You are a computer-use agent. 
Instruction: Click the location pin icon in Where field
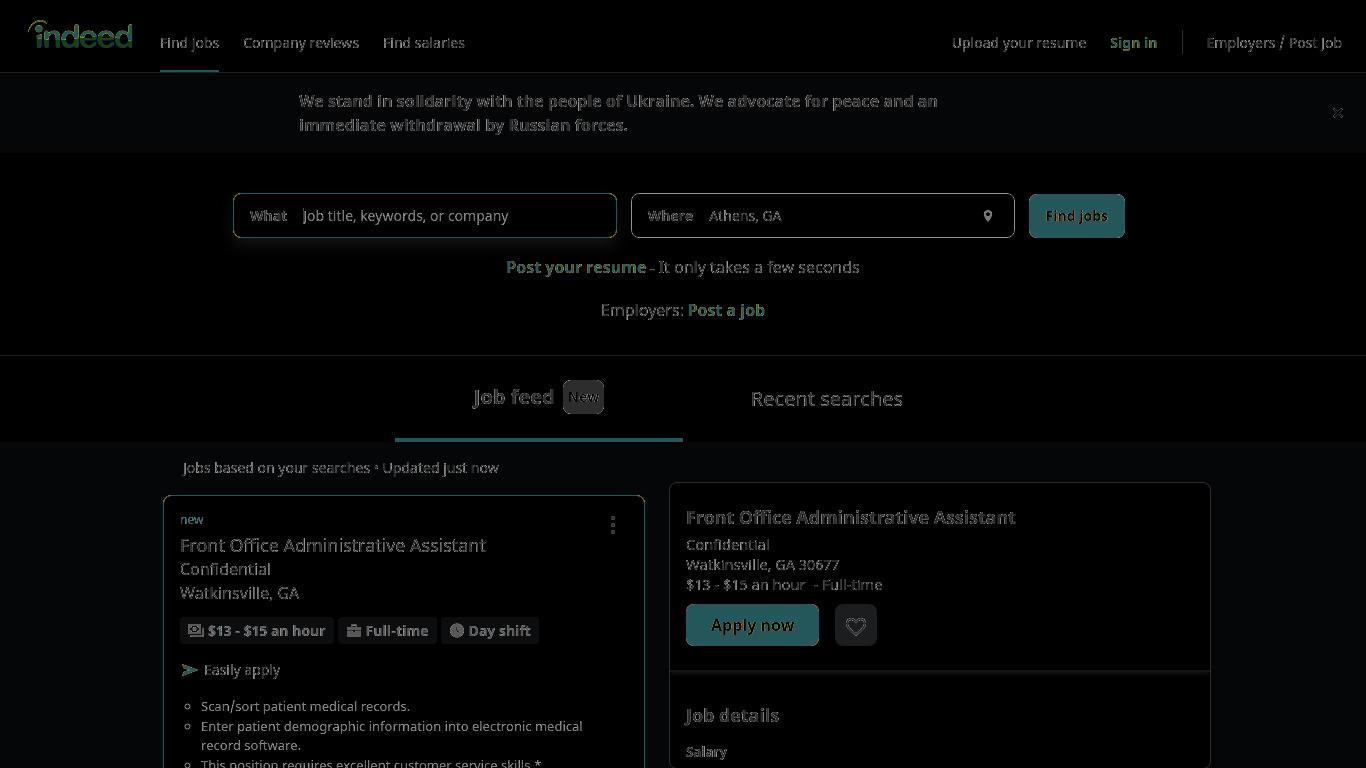[987, 216]
